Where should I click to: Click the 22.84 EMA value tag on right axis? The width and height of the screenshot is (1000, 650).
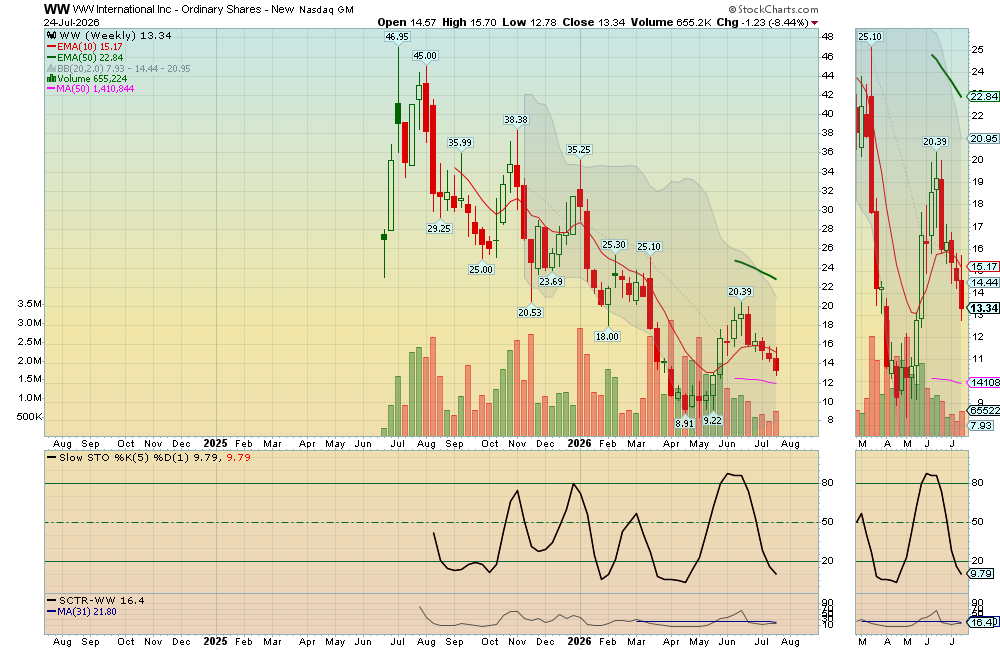pyautogui.click(x=984, y=96)
